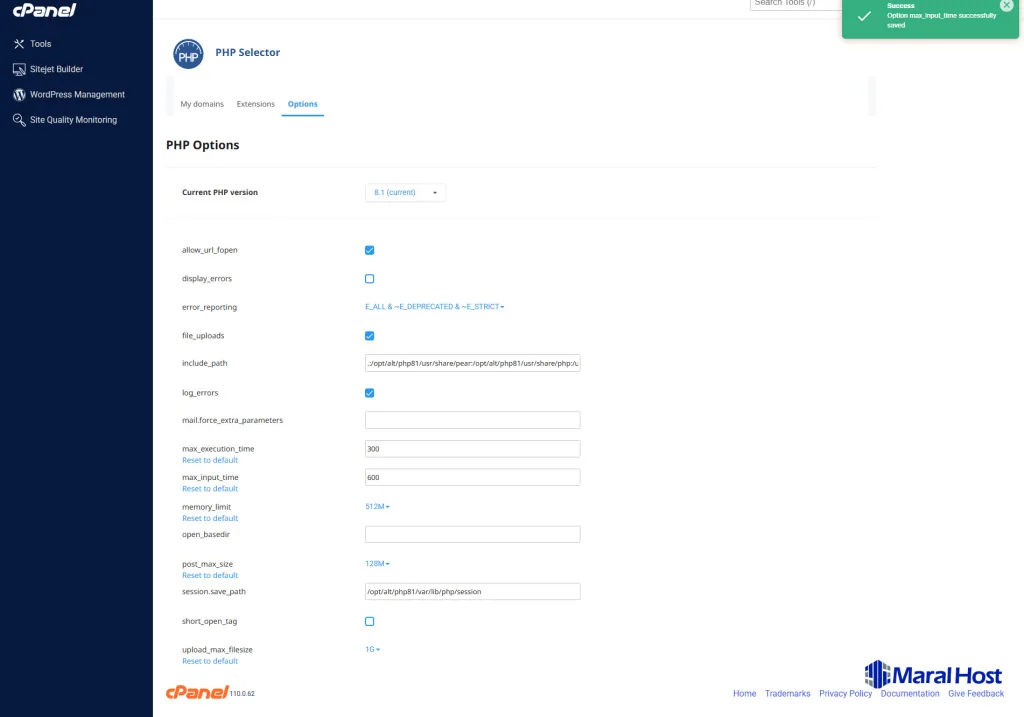Open the error_reporting dropdown
The width and height of the screenshot is (1024, 717).
[x=436, y=306]
